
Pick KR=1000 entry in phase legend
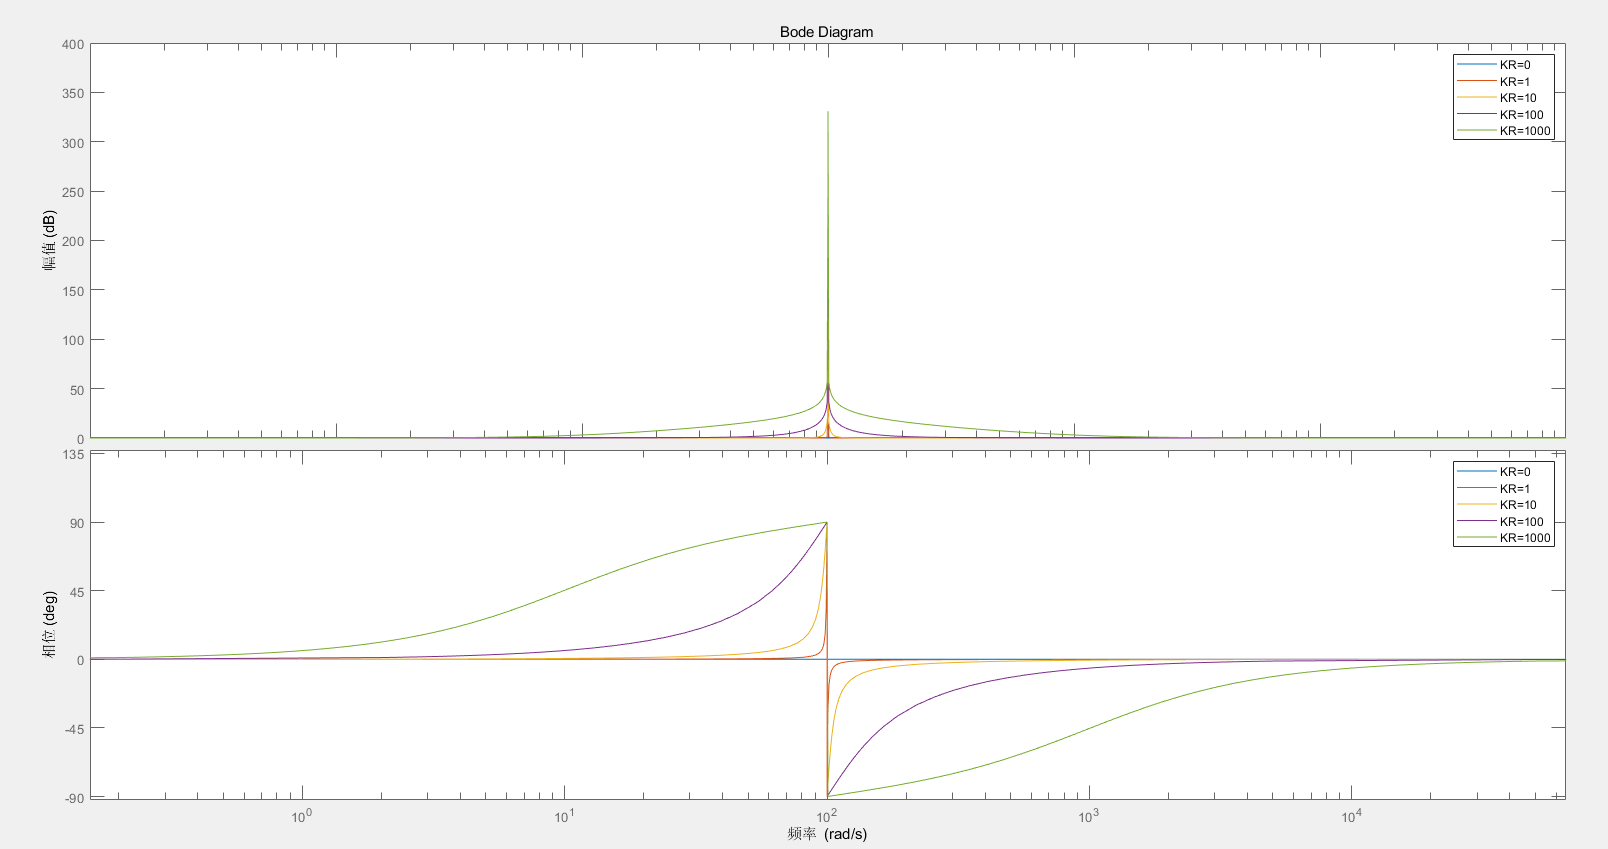[1524, 538]
